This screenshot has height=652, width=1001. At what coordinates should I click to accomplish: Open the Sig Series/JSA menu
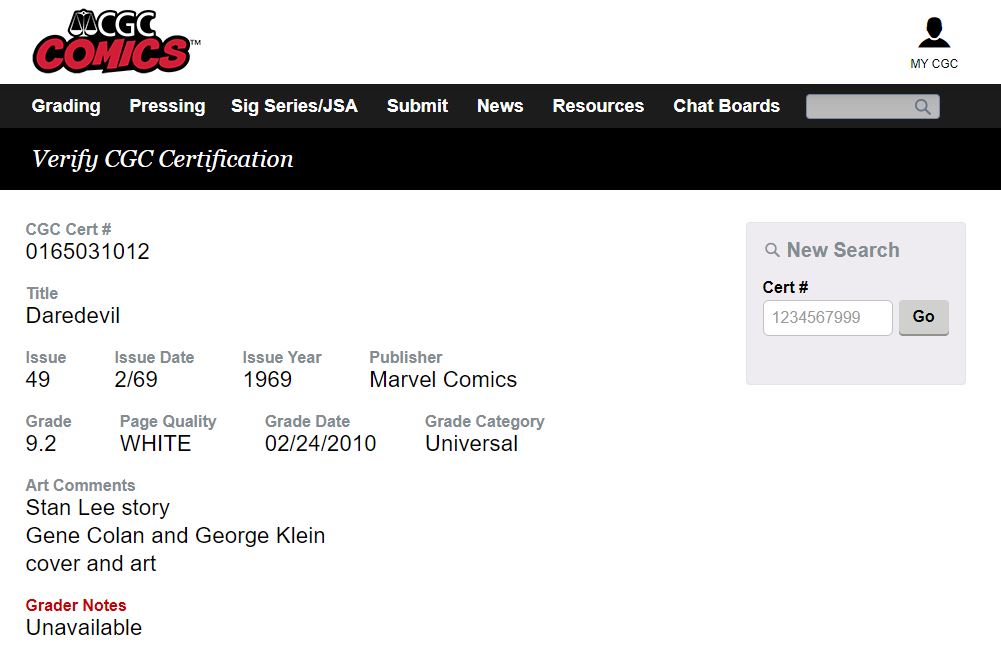(x=294, y=106)
